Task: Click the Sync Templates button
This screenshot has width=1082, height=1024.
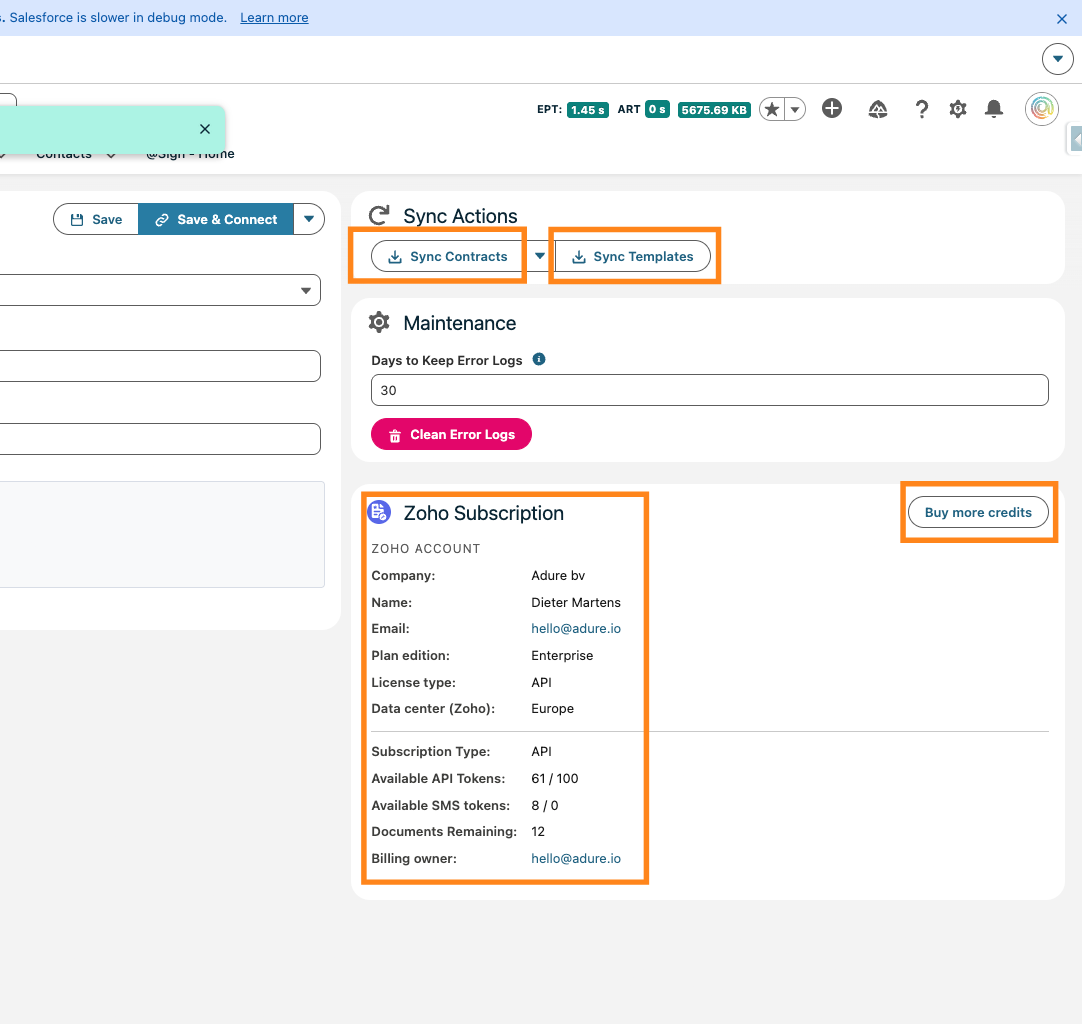Action: coord(632,256)
